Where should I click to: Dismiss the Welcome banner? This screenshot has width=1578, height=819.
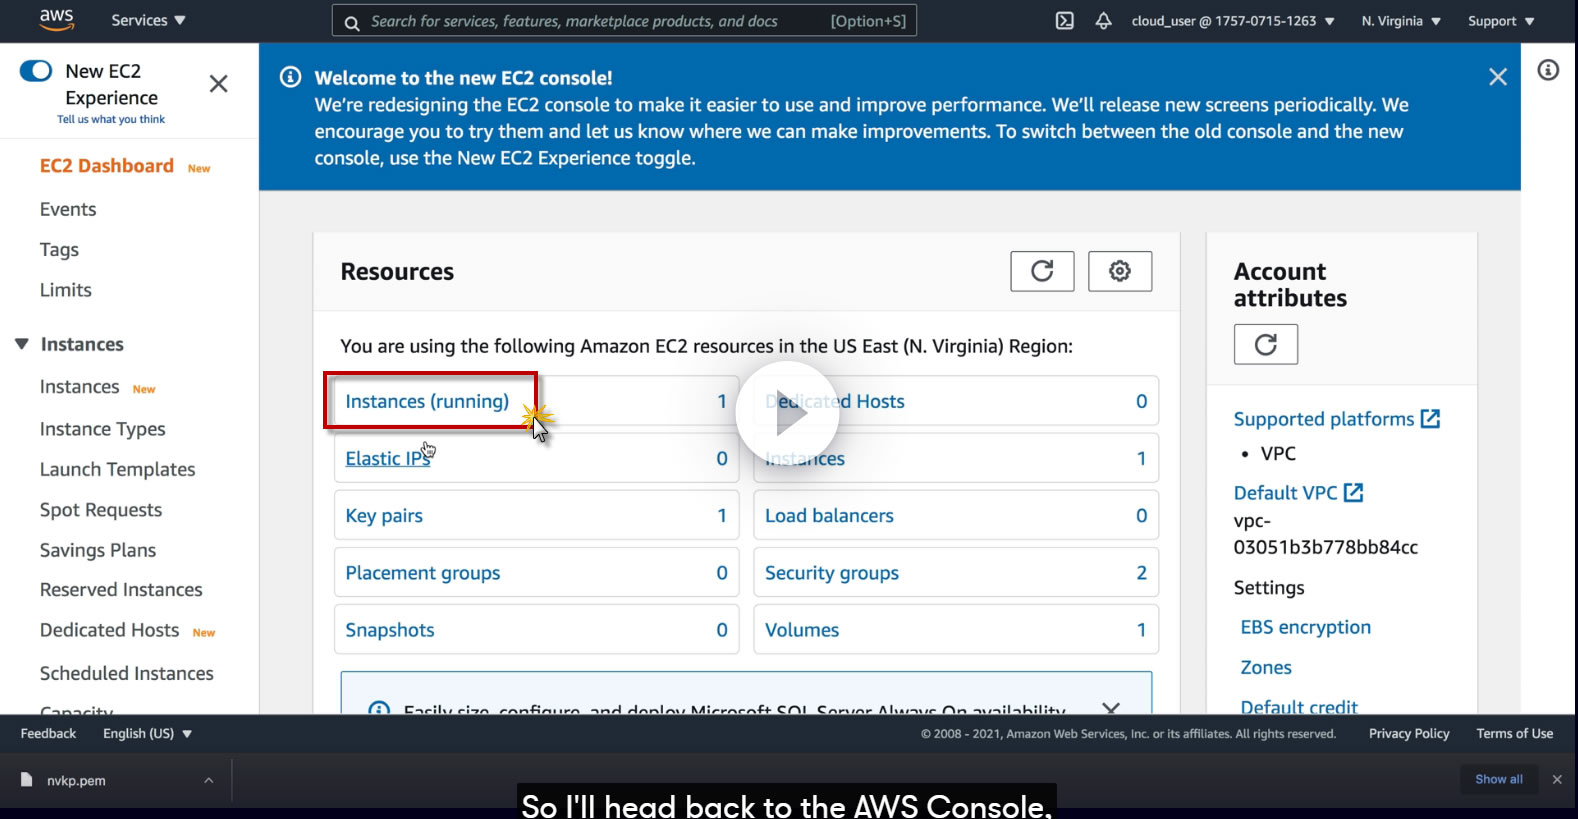pyautogui.click(x=1498, y=77)
